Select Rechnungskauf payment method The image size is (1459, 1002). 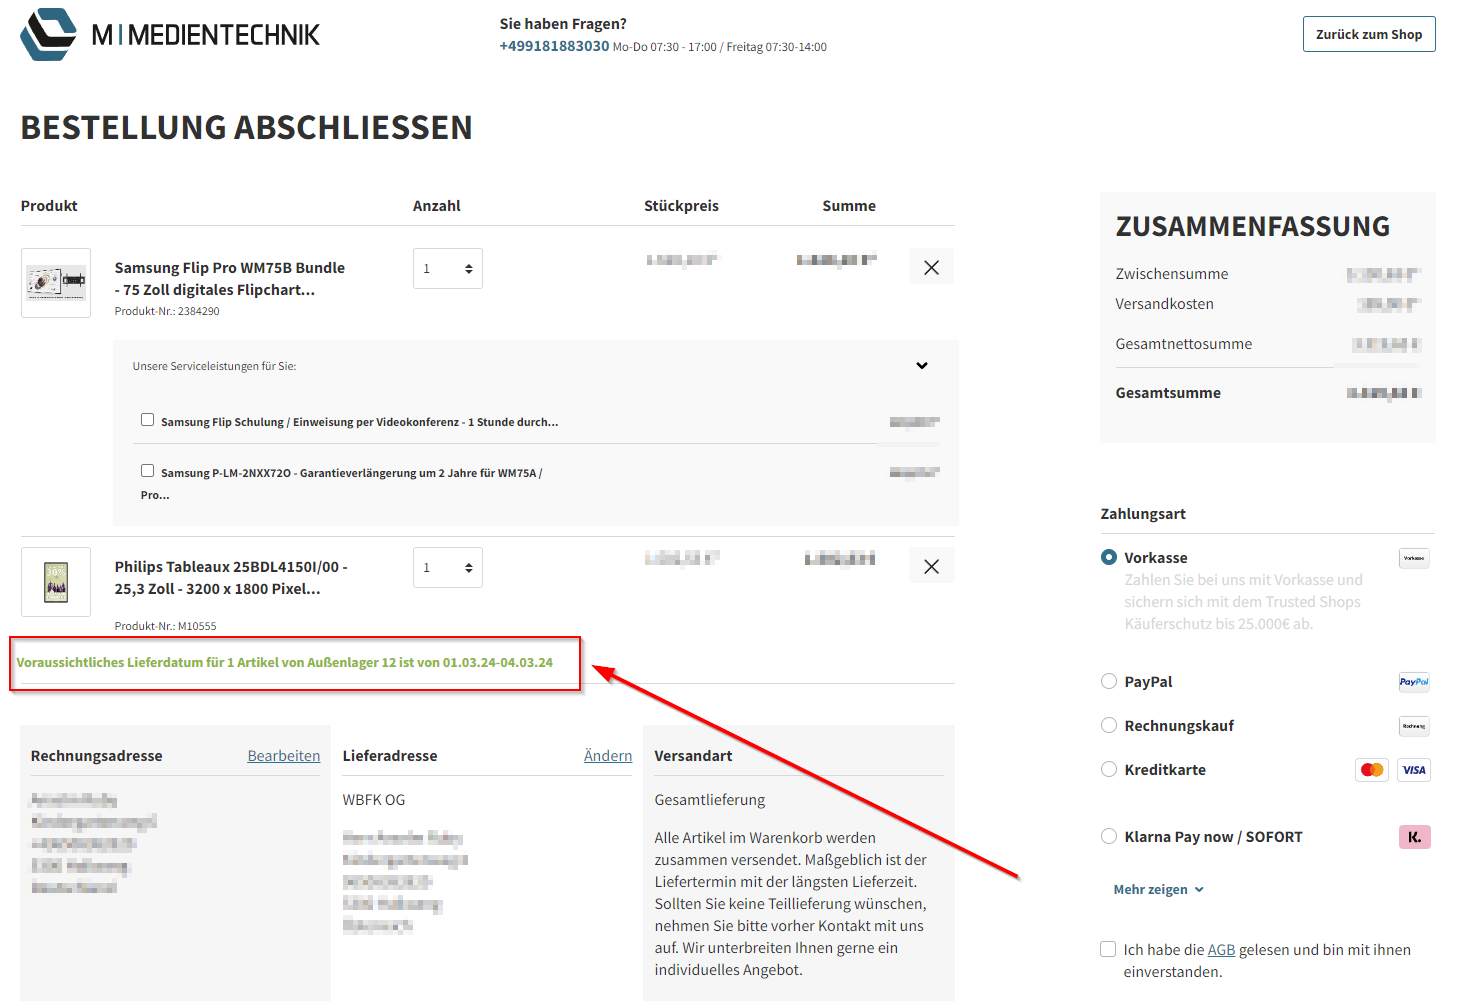click(1109, 725)
